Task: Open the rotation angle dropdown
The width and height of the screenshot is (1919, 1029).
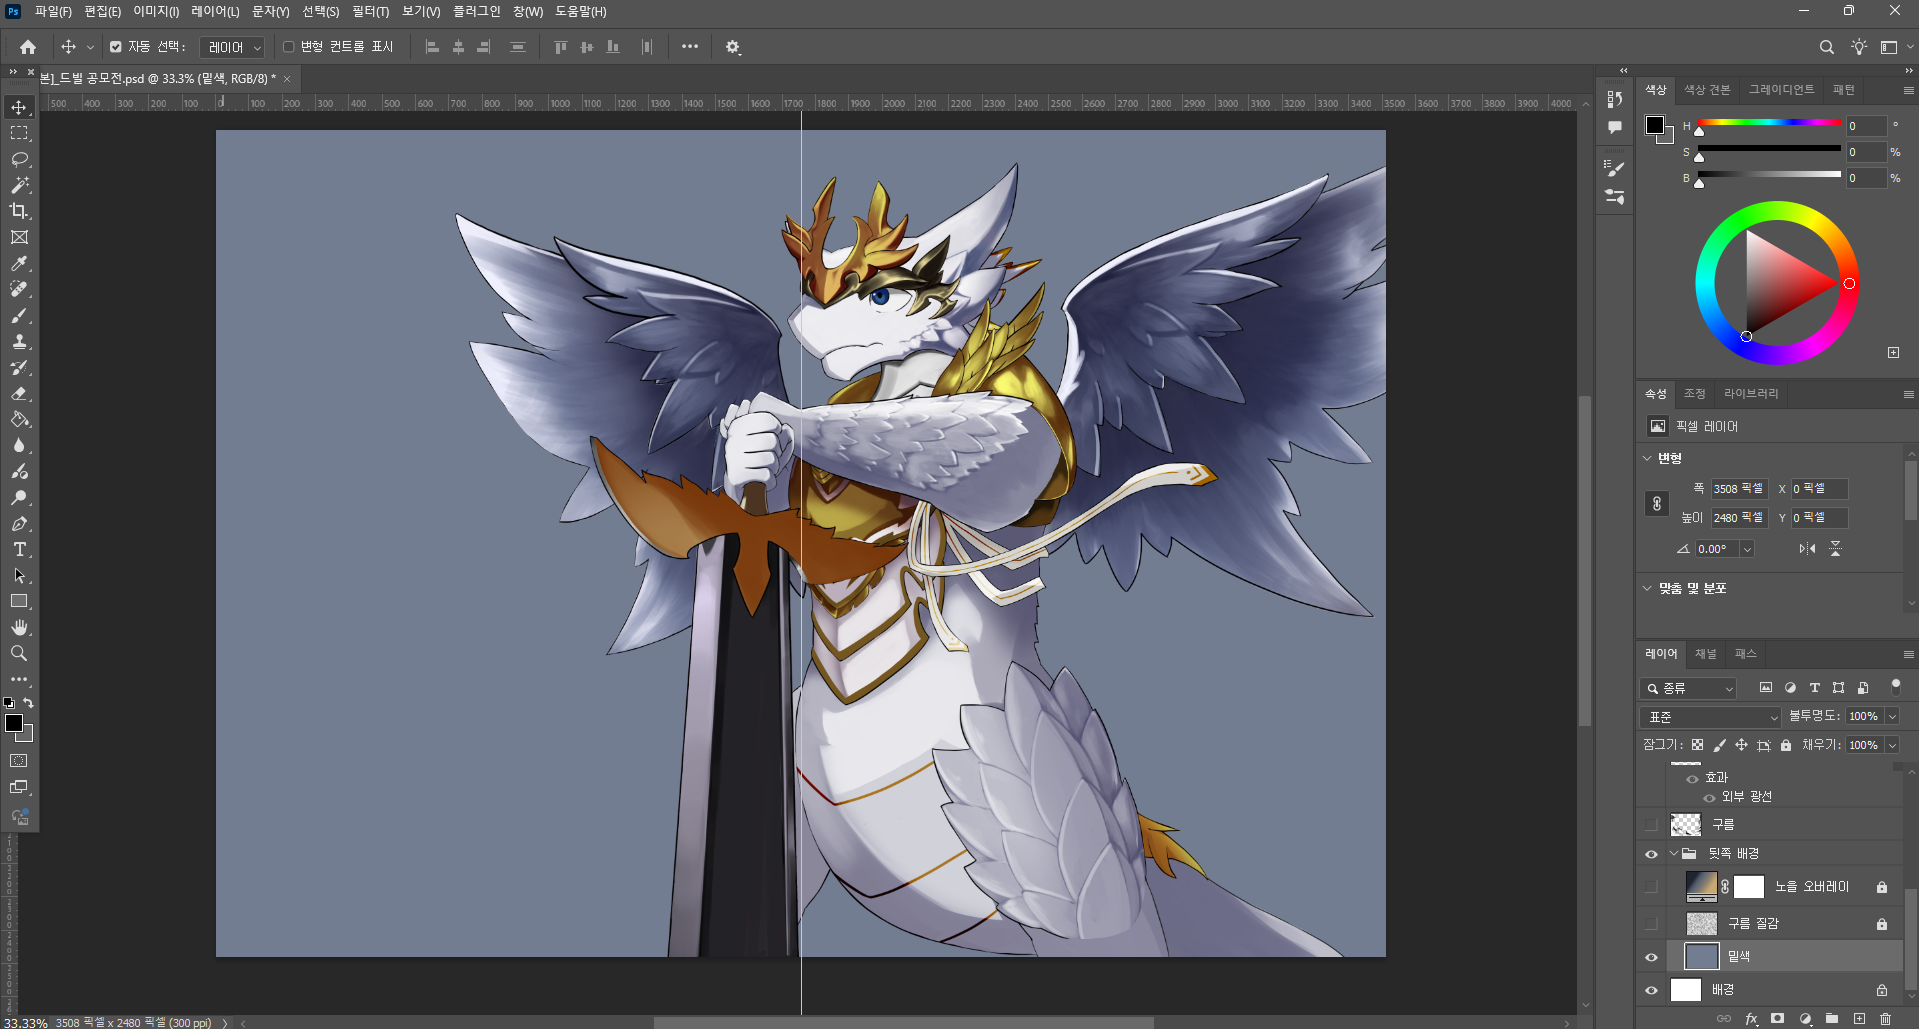Action: click(x=1747, y=549)
